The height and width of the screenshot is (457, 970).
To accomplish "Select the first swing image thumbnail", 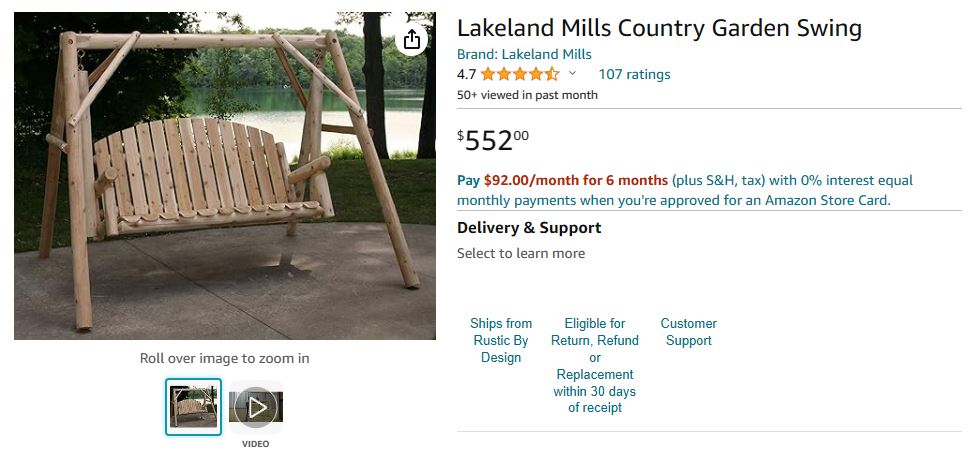I will [x=193, y=407].
